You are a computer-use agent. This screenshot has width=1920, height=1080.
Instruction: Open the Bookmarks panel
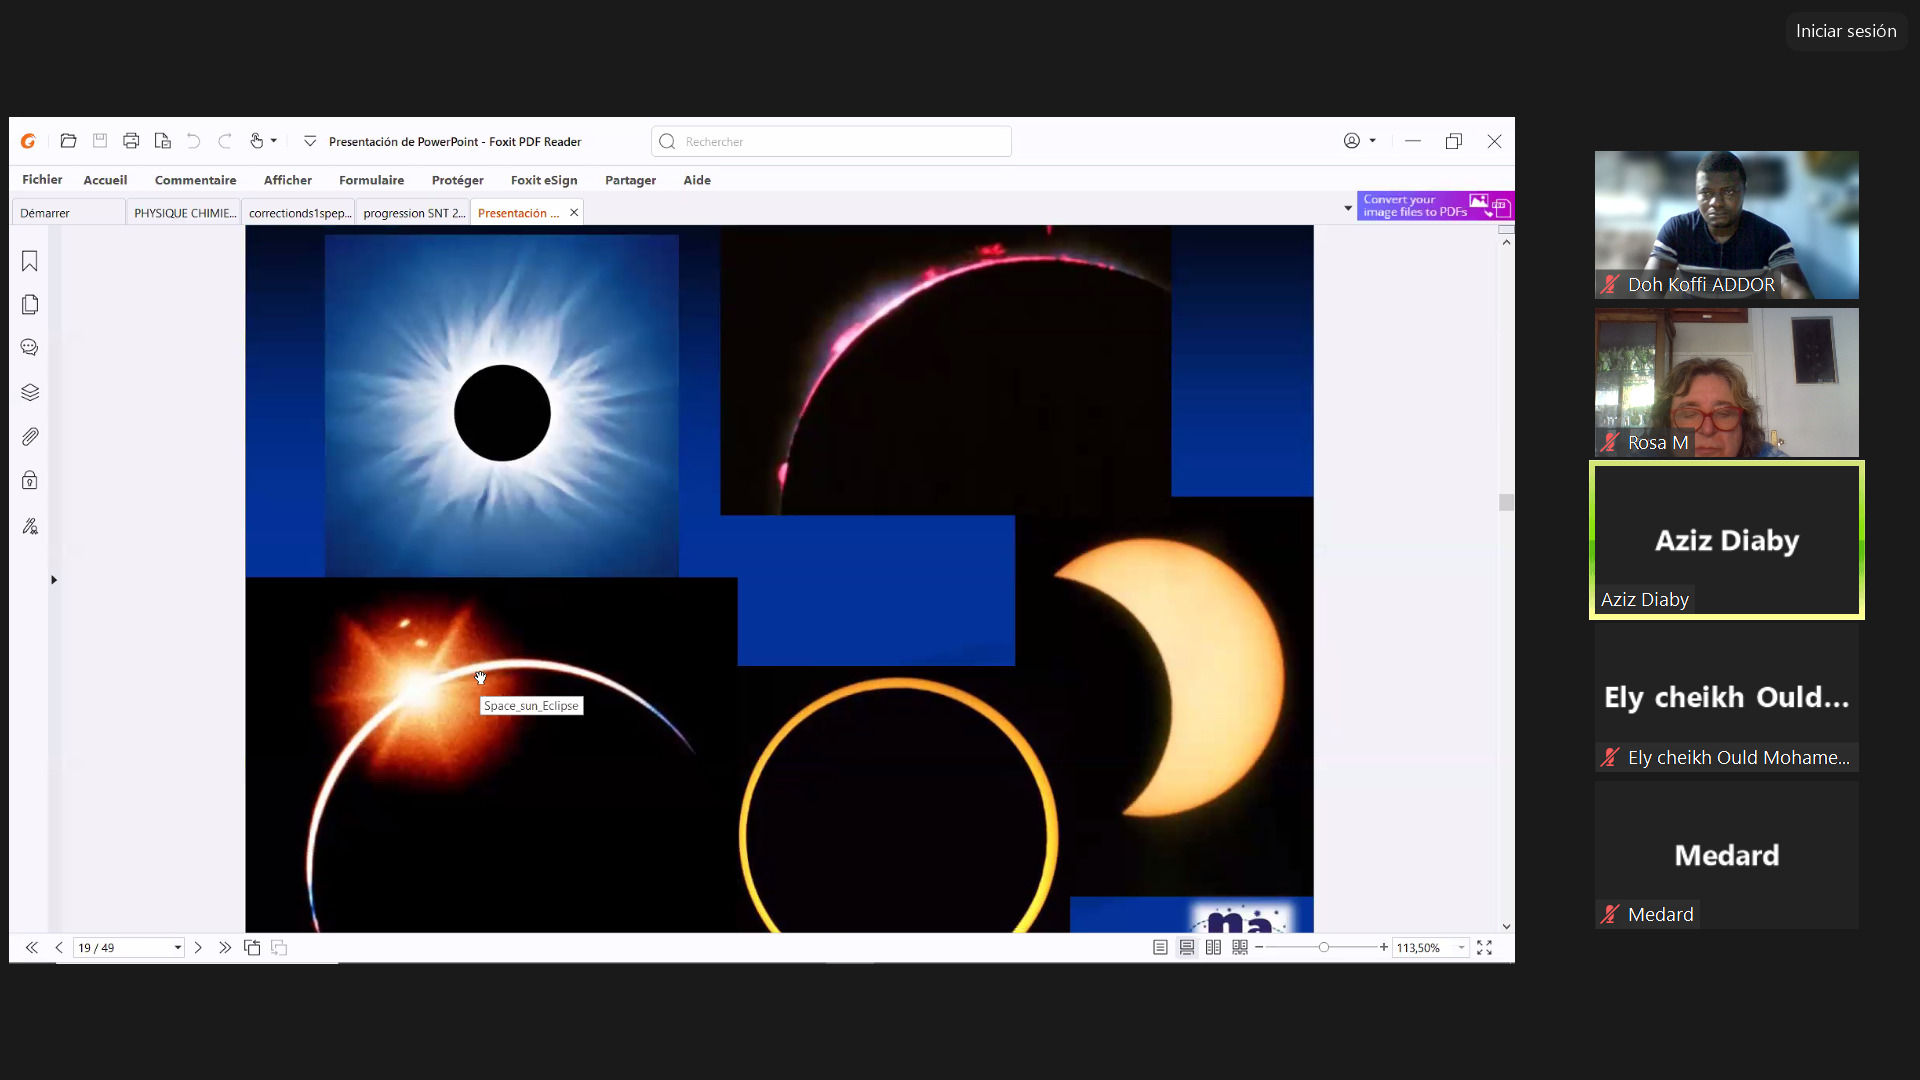[30, 261]
